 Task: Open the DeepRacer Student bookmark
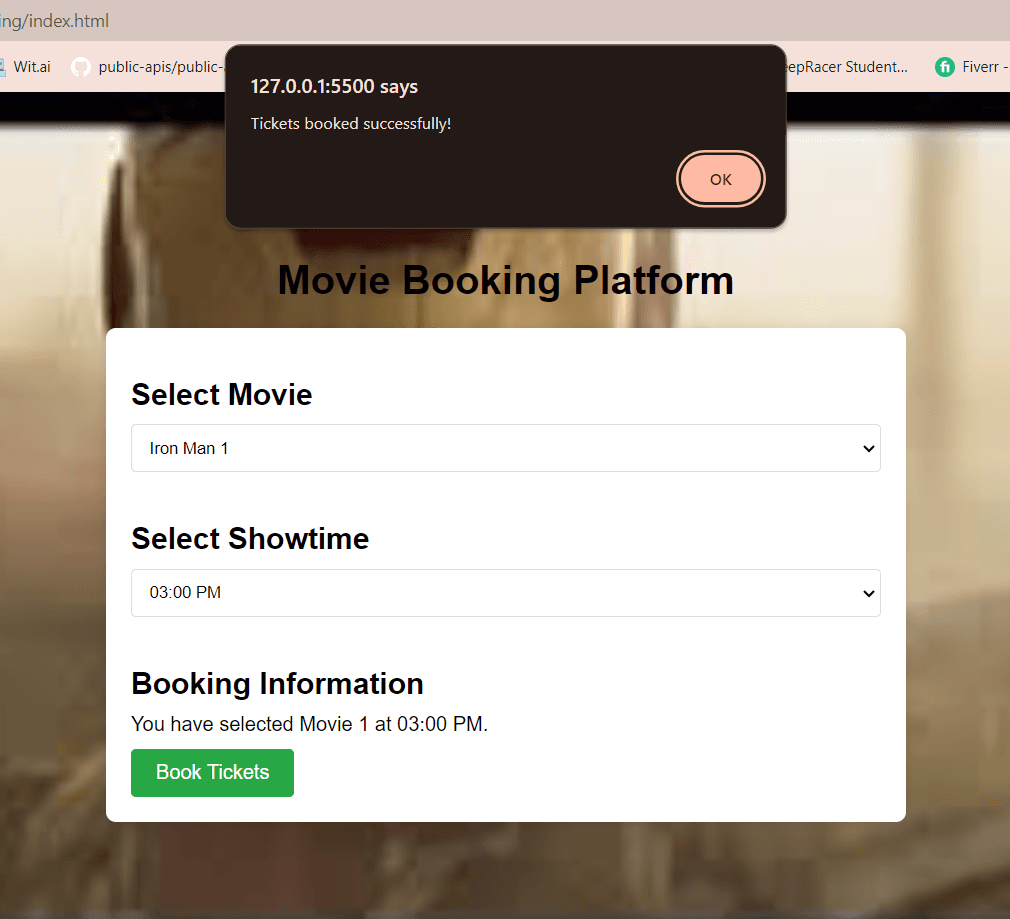pos(848,67)
